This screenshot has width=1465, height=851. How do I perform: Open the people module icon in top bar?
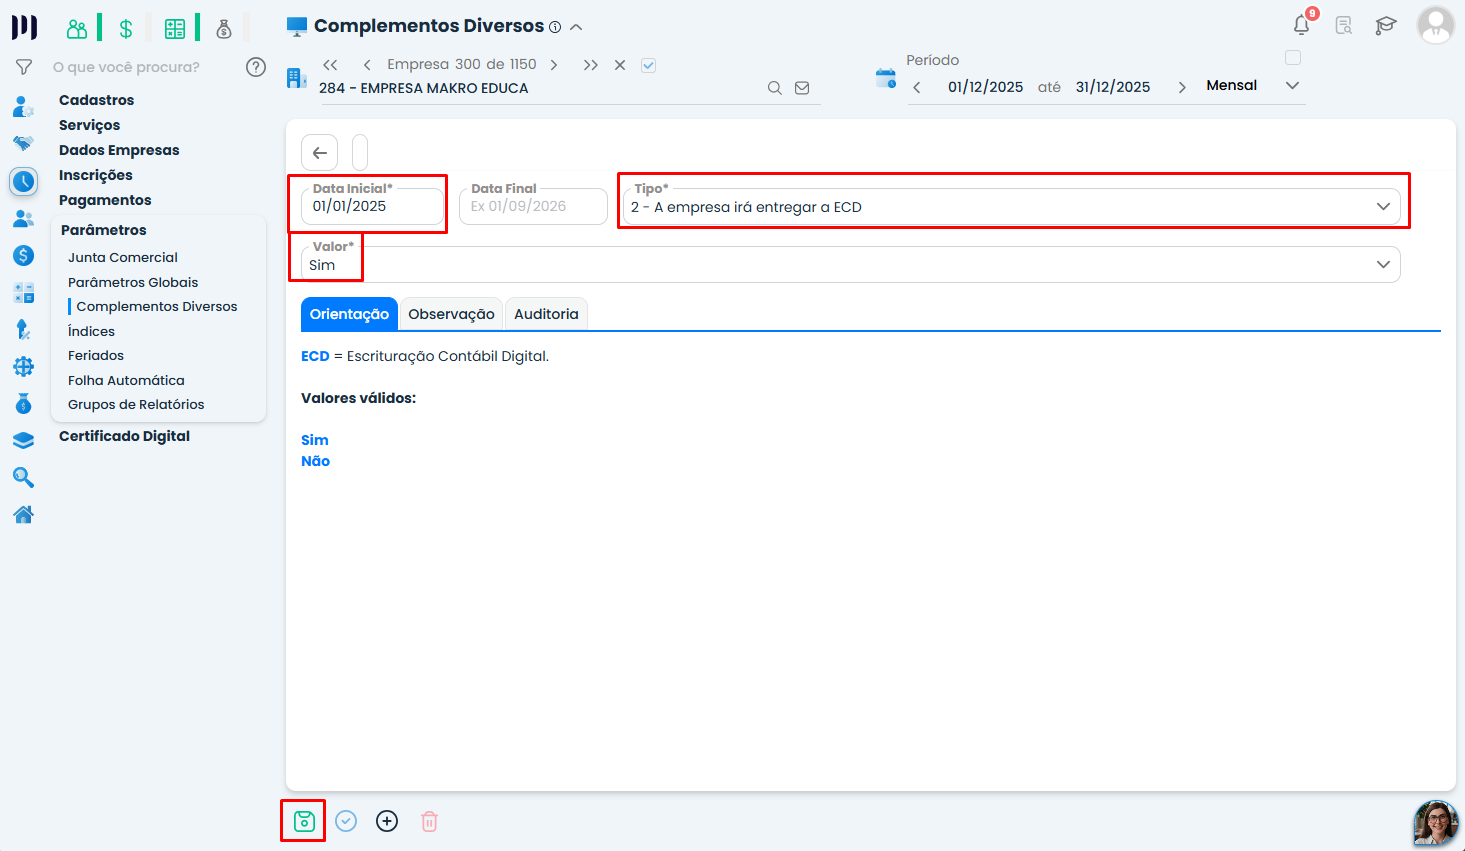[x=77, y=29]
